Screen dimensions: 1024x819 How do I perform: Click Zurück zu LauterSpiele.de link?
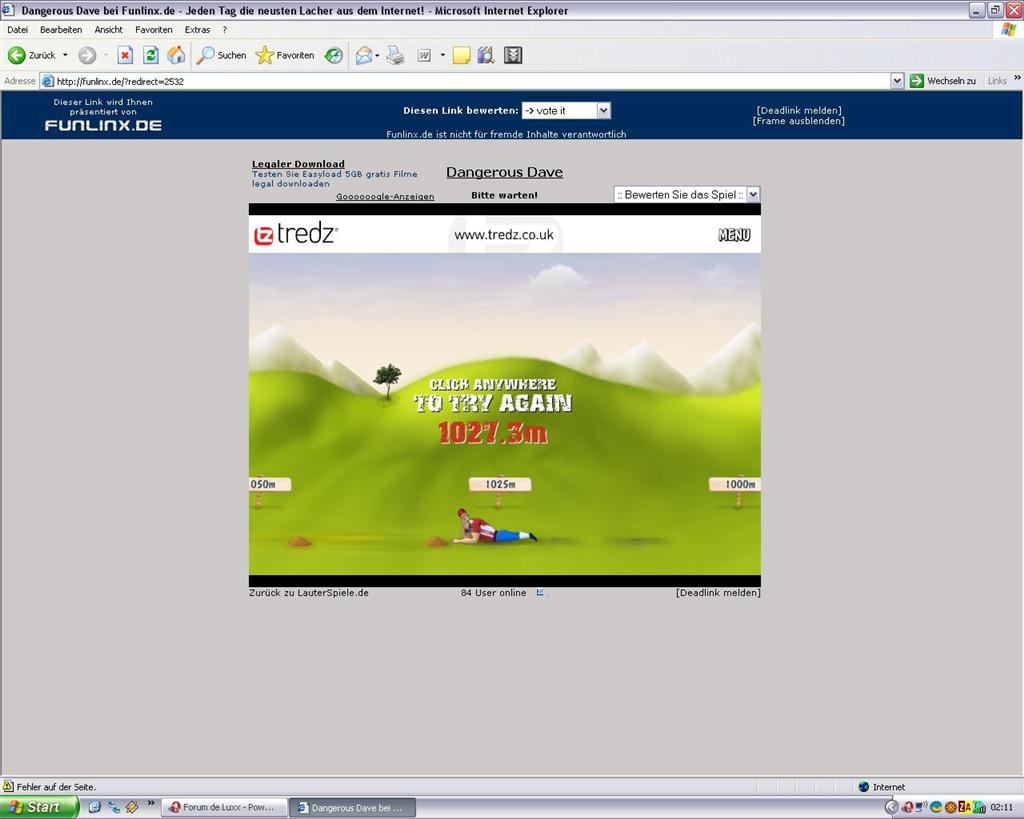308,593
